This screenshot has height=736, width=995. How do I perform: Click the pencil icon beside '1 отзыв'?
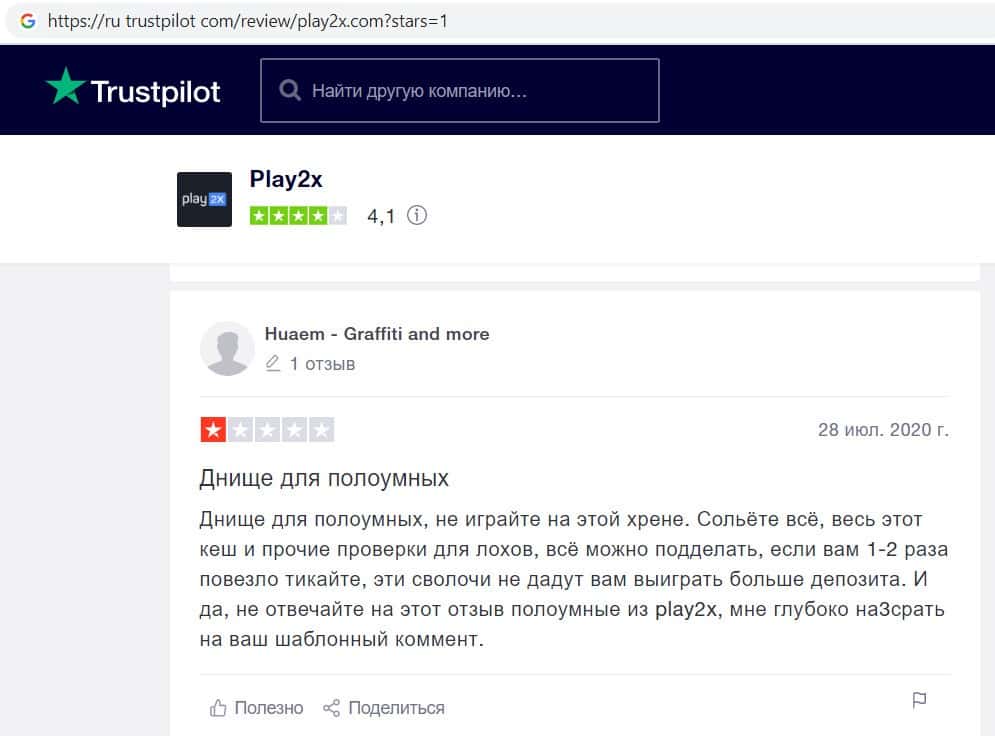[273, 364]
